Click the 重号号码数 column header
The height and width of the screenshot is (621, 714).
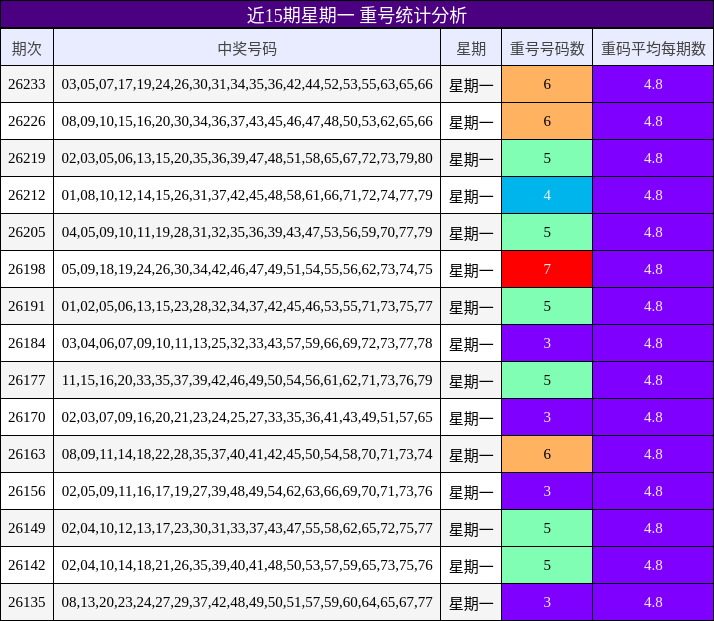coord(547,48)
